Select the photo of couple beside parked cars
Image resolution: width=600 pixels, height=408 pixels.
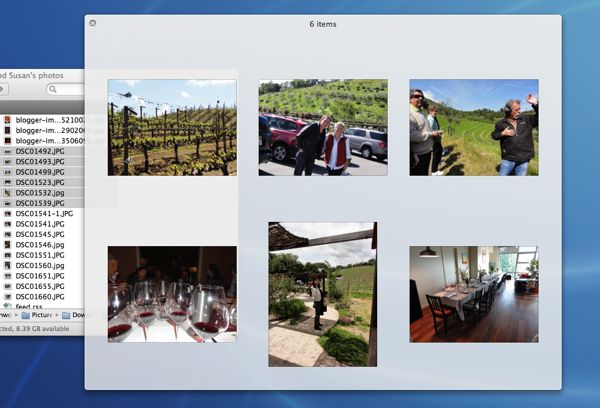tap(323, 127)
